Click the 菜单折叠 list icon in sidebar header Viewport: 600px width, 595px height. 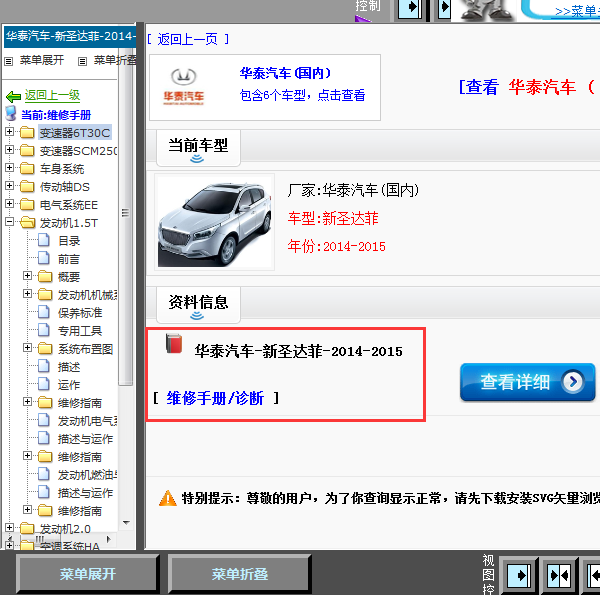click(x=82, y=61)
